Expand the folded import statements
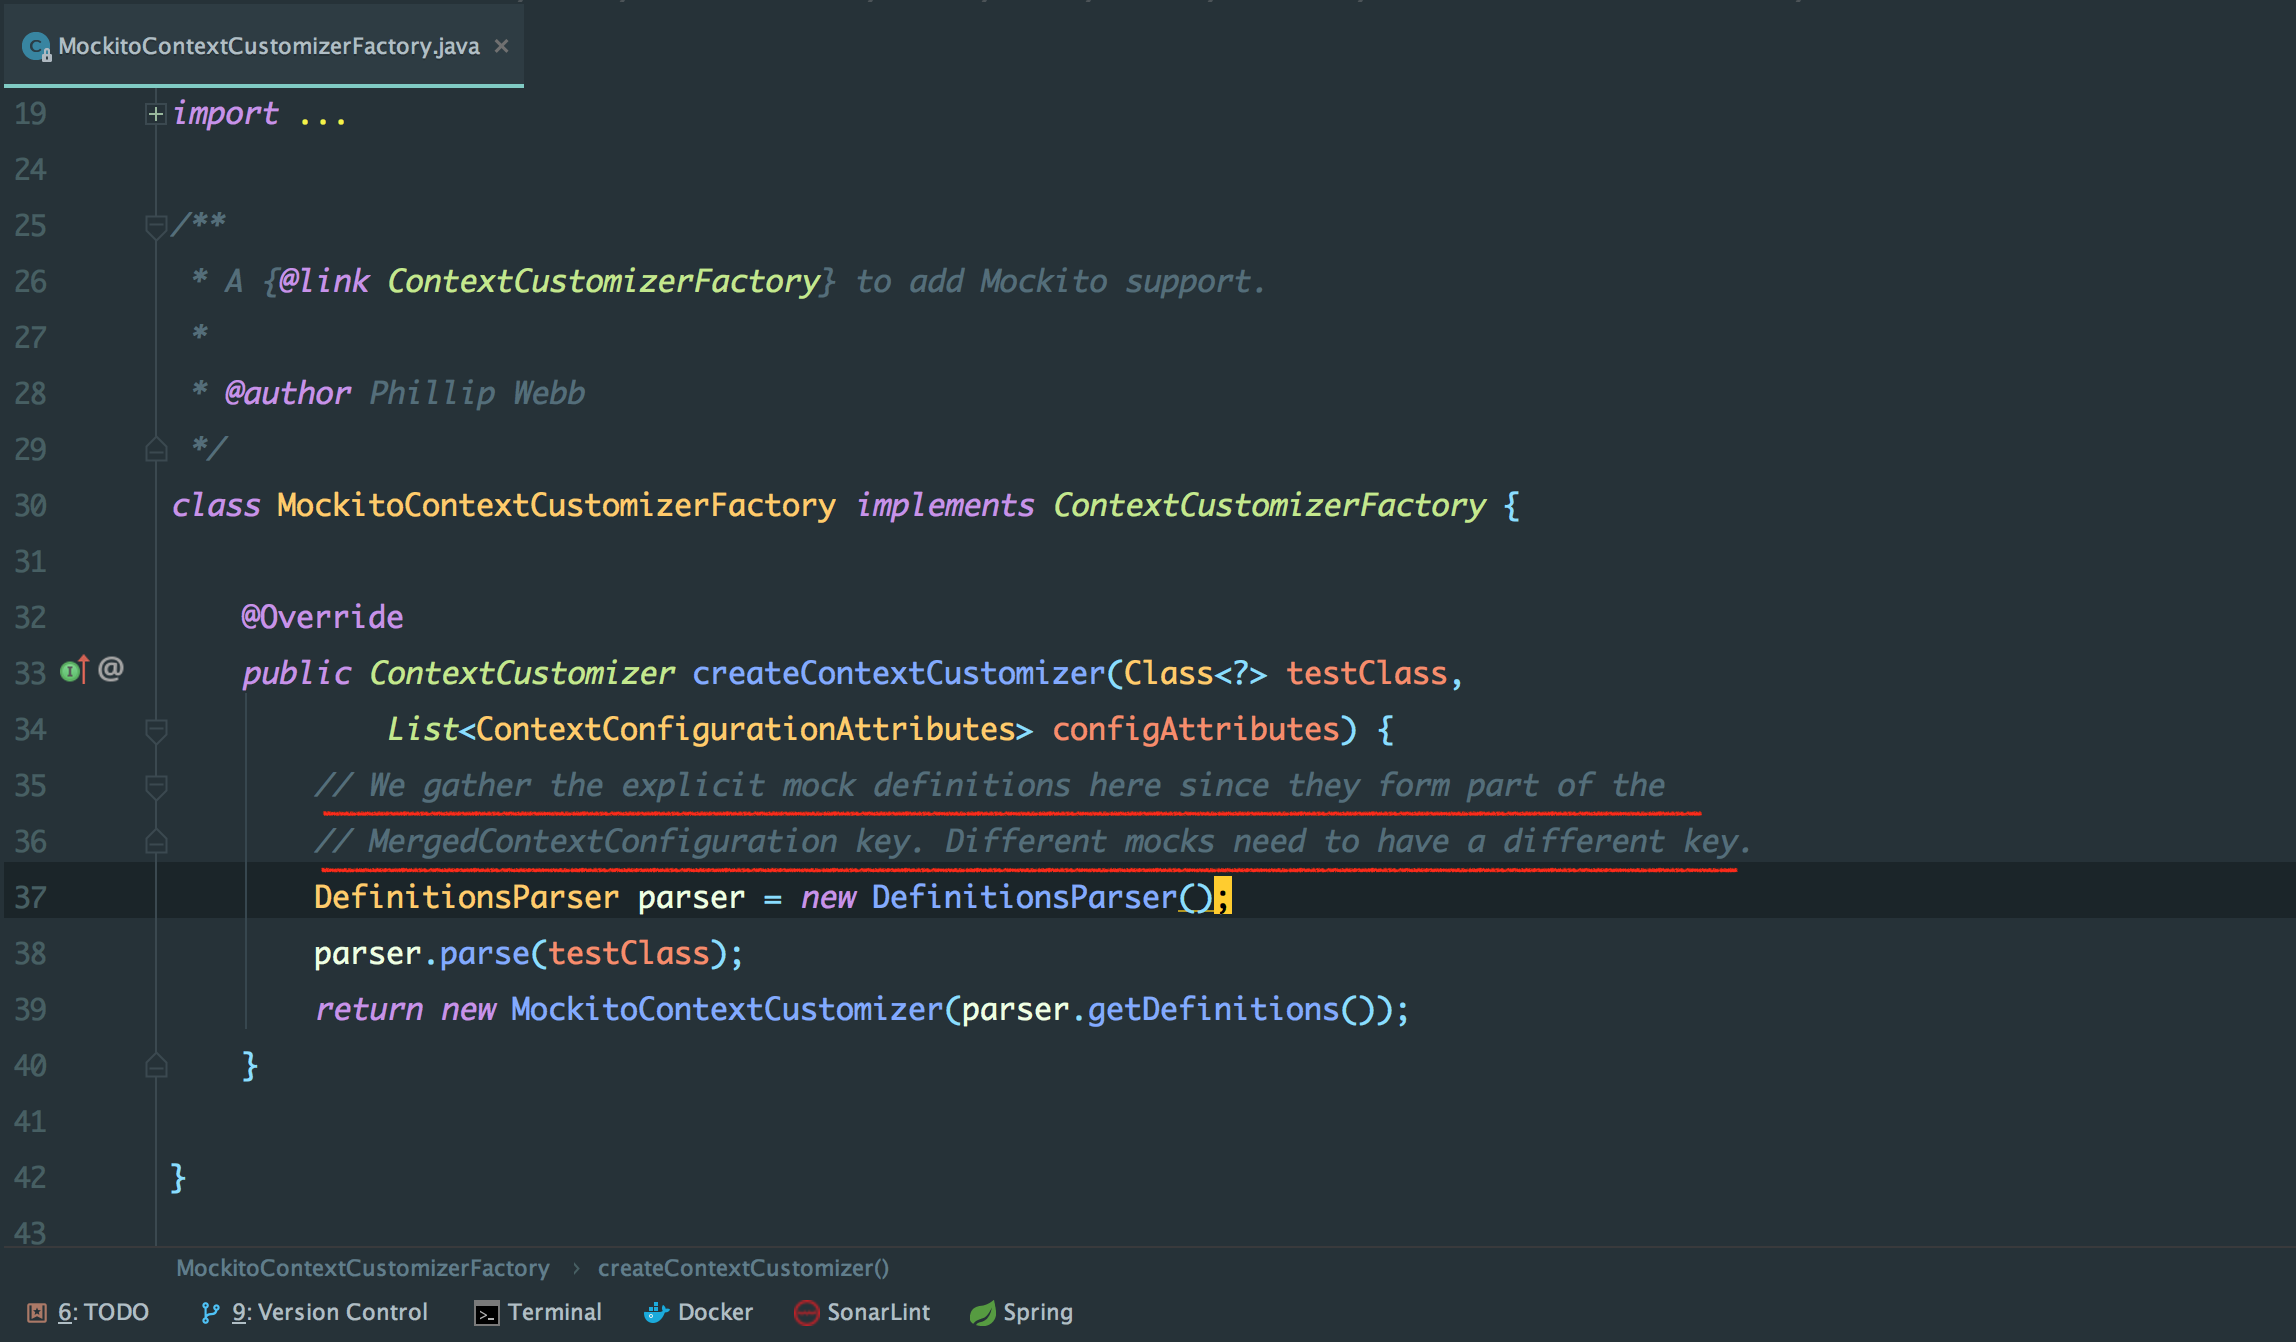 (156, 114)
